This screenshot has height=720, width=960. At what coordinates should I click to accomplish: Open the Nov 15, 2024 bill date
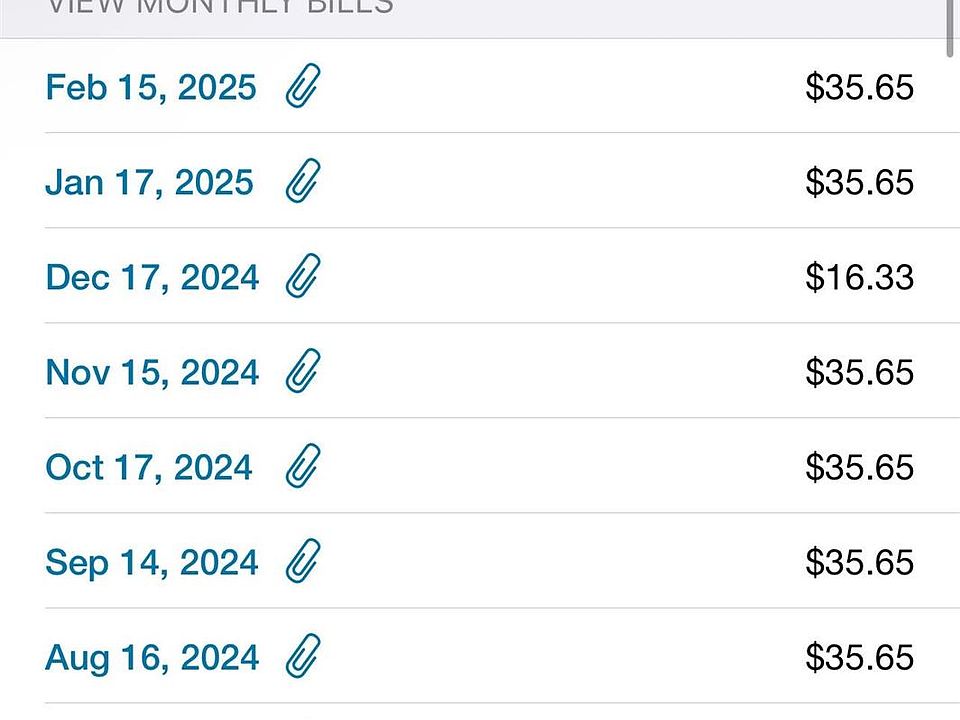pos(152,372)
